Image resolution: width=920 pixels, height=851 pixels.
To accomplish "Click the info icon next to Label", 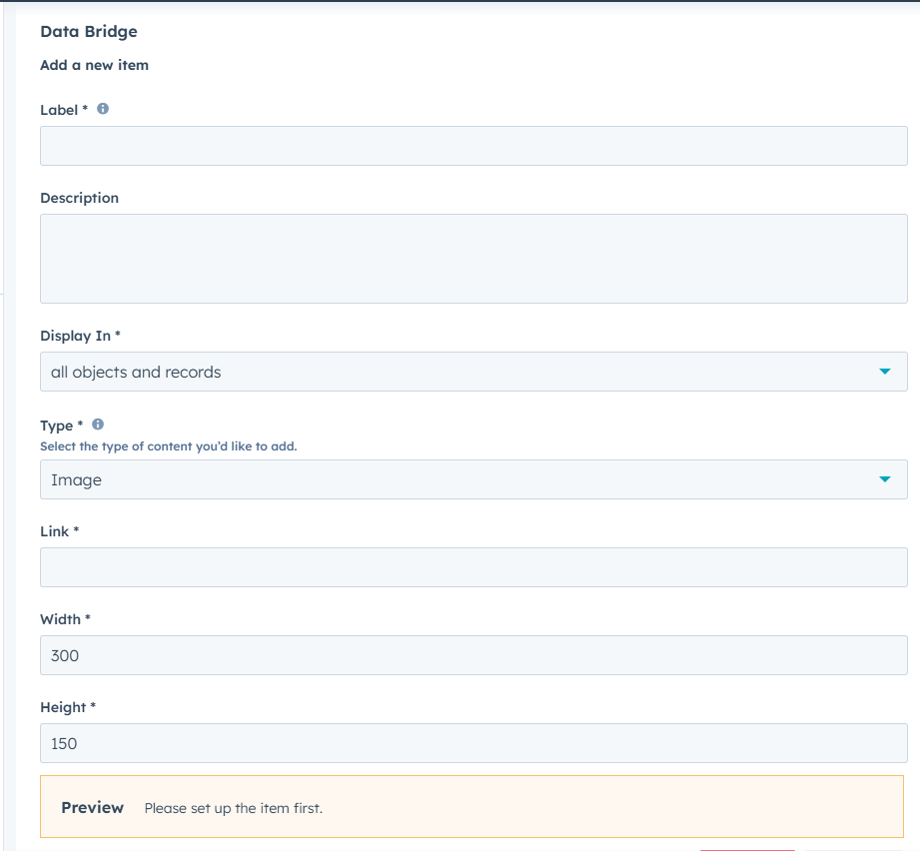I will (103, 109).
